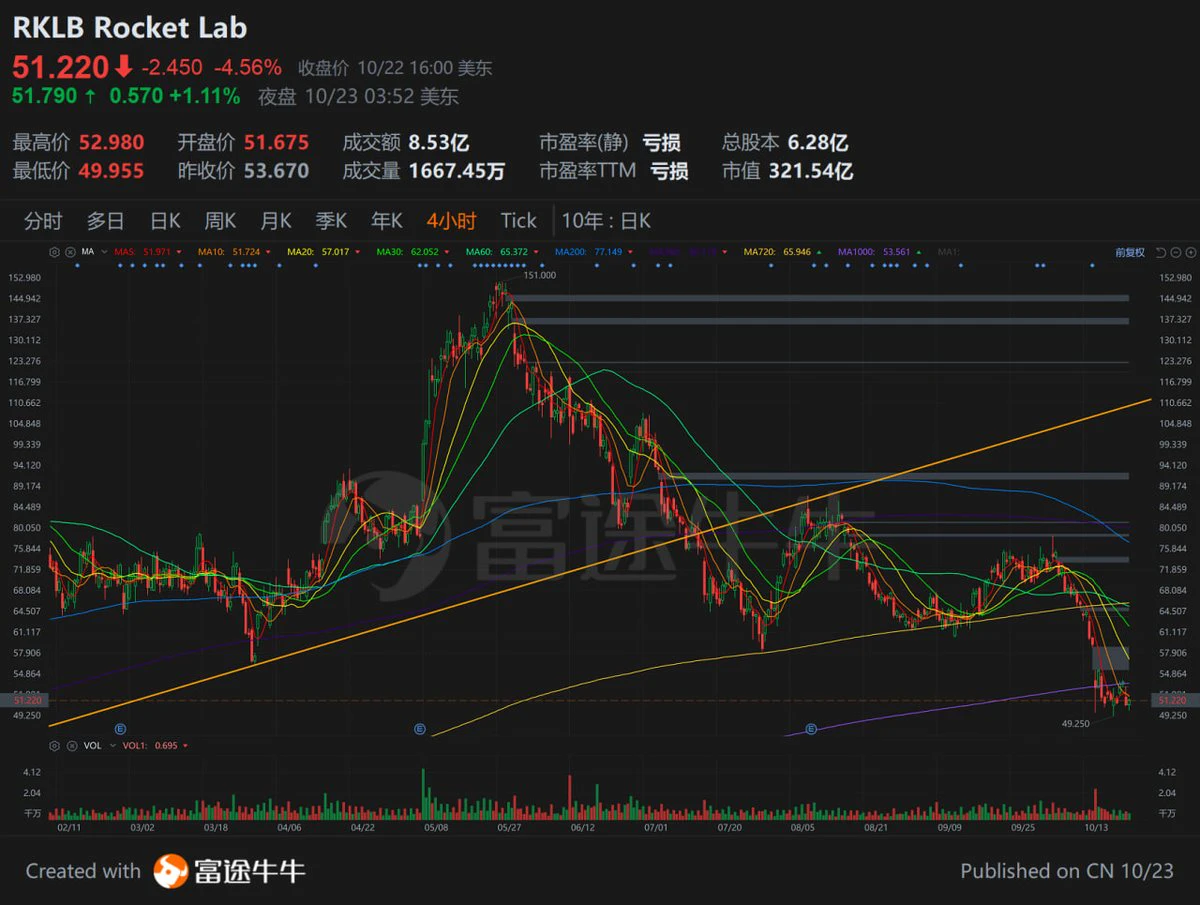Click the 151.000 high price label
1200x905 pixels.
(539, 275)
